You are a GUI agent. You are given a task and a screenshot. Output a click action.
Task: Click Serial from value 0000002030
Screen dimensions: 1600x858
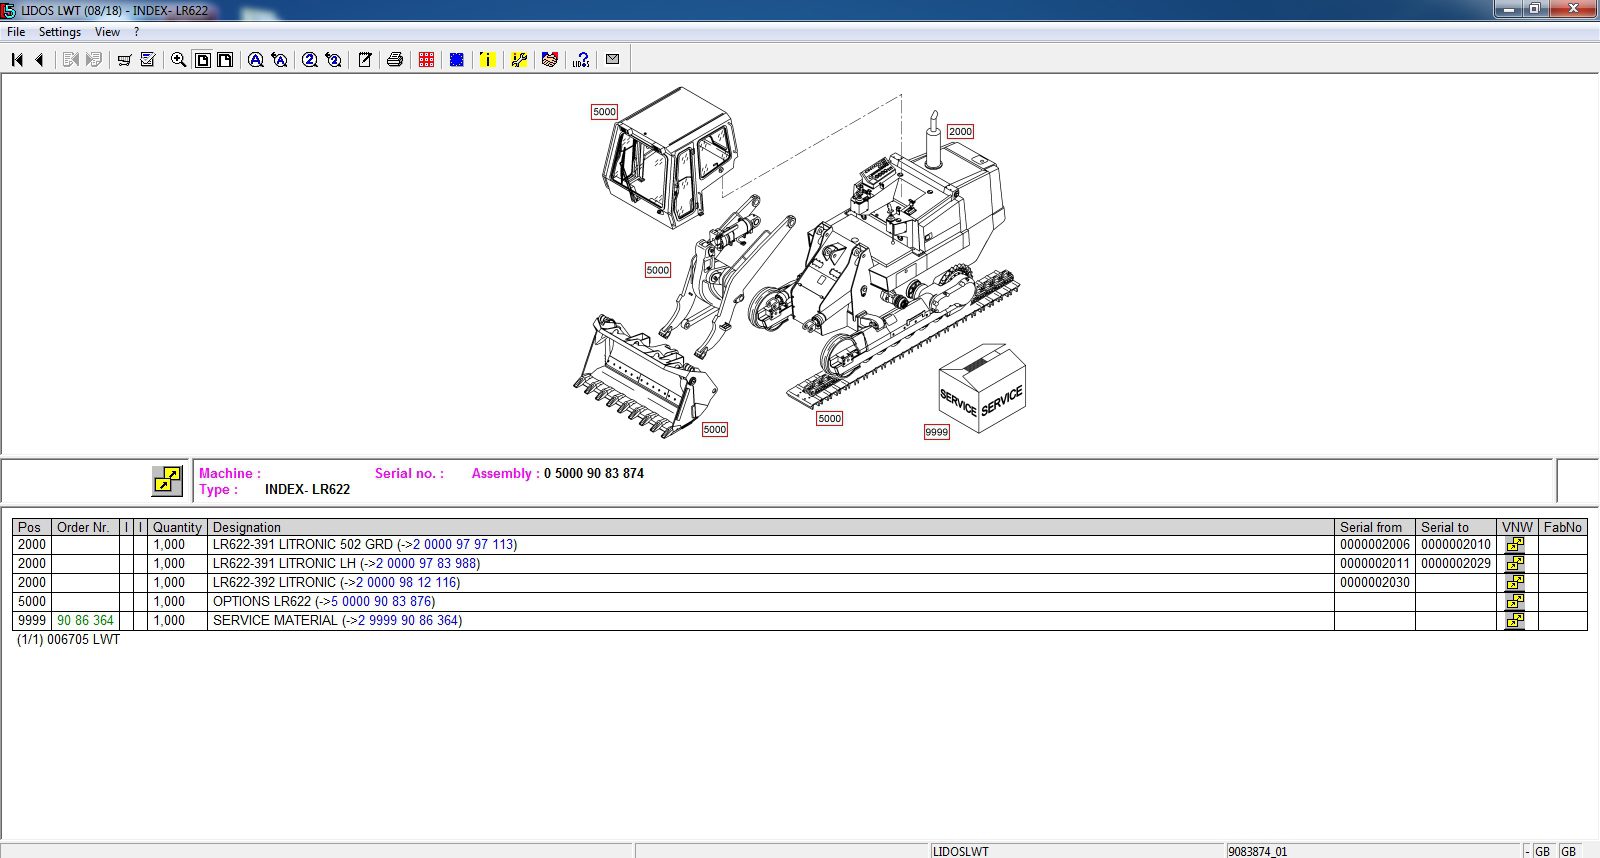point(1375,583)
